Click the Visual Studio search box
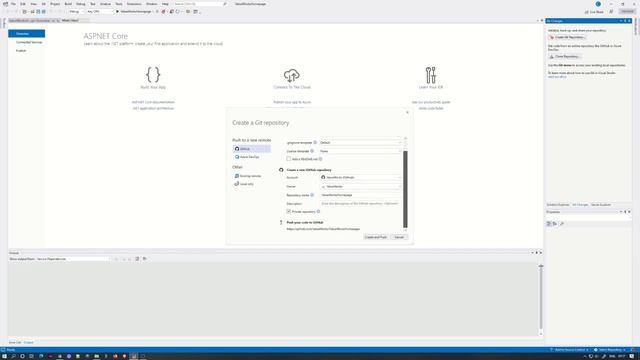640x360 pixels. [200, 4]
